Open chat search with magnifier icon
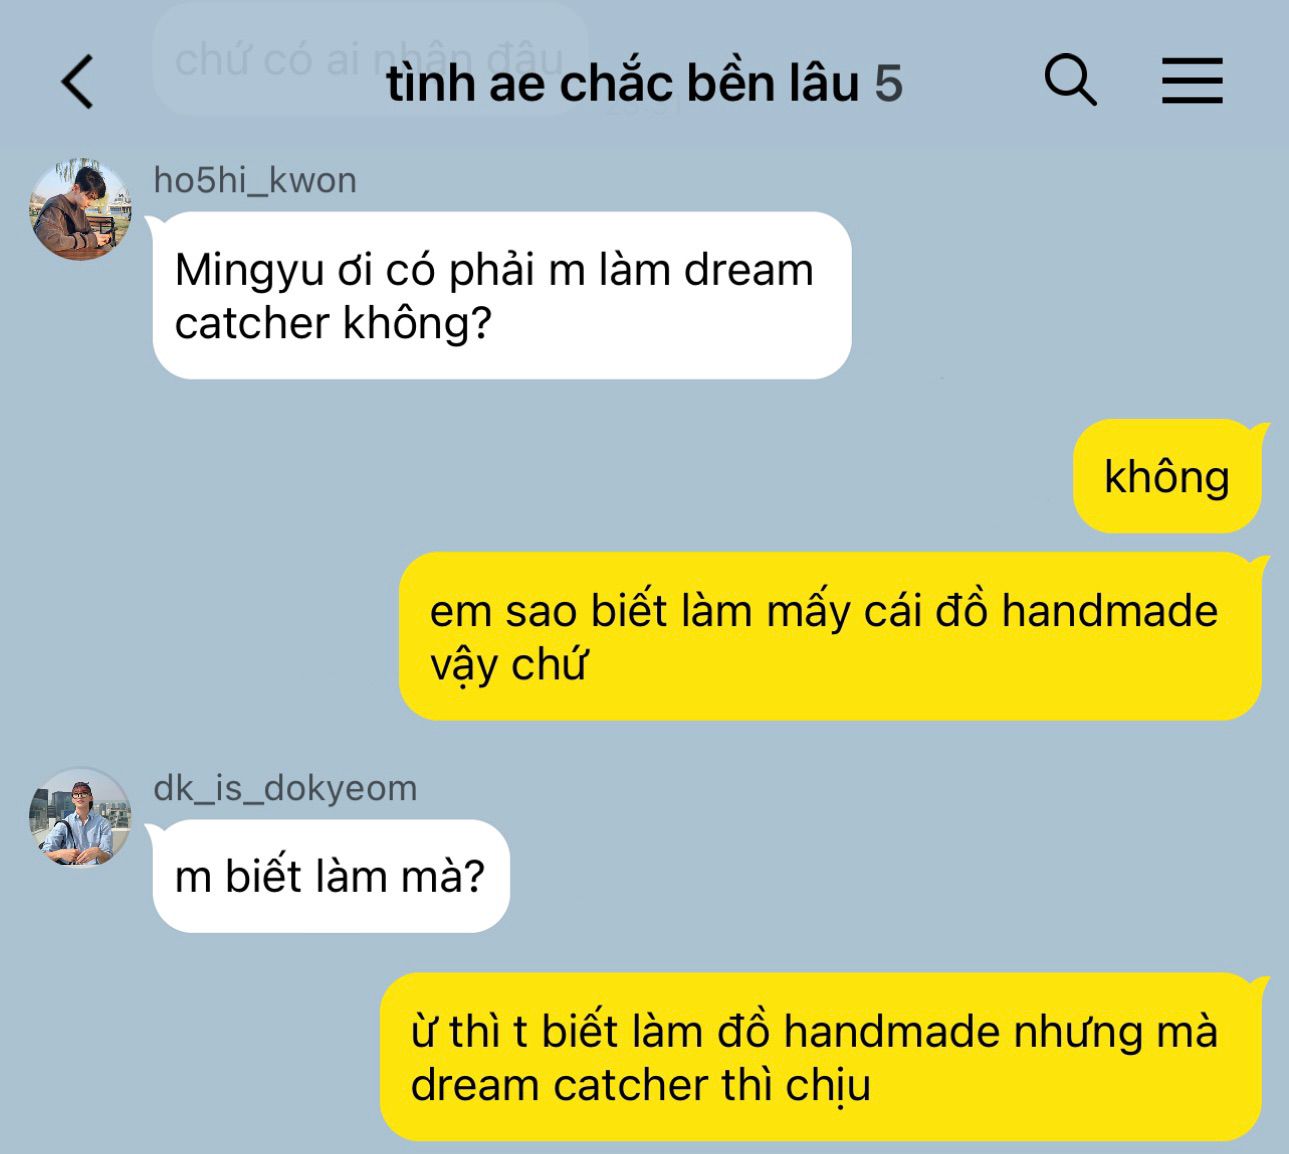Viewport: 1289px width, 1154px height. pyautogui.click(x=1070, y=80)
